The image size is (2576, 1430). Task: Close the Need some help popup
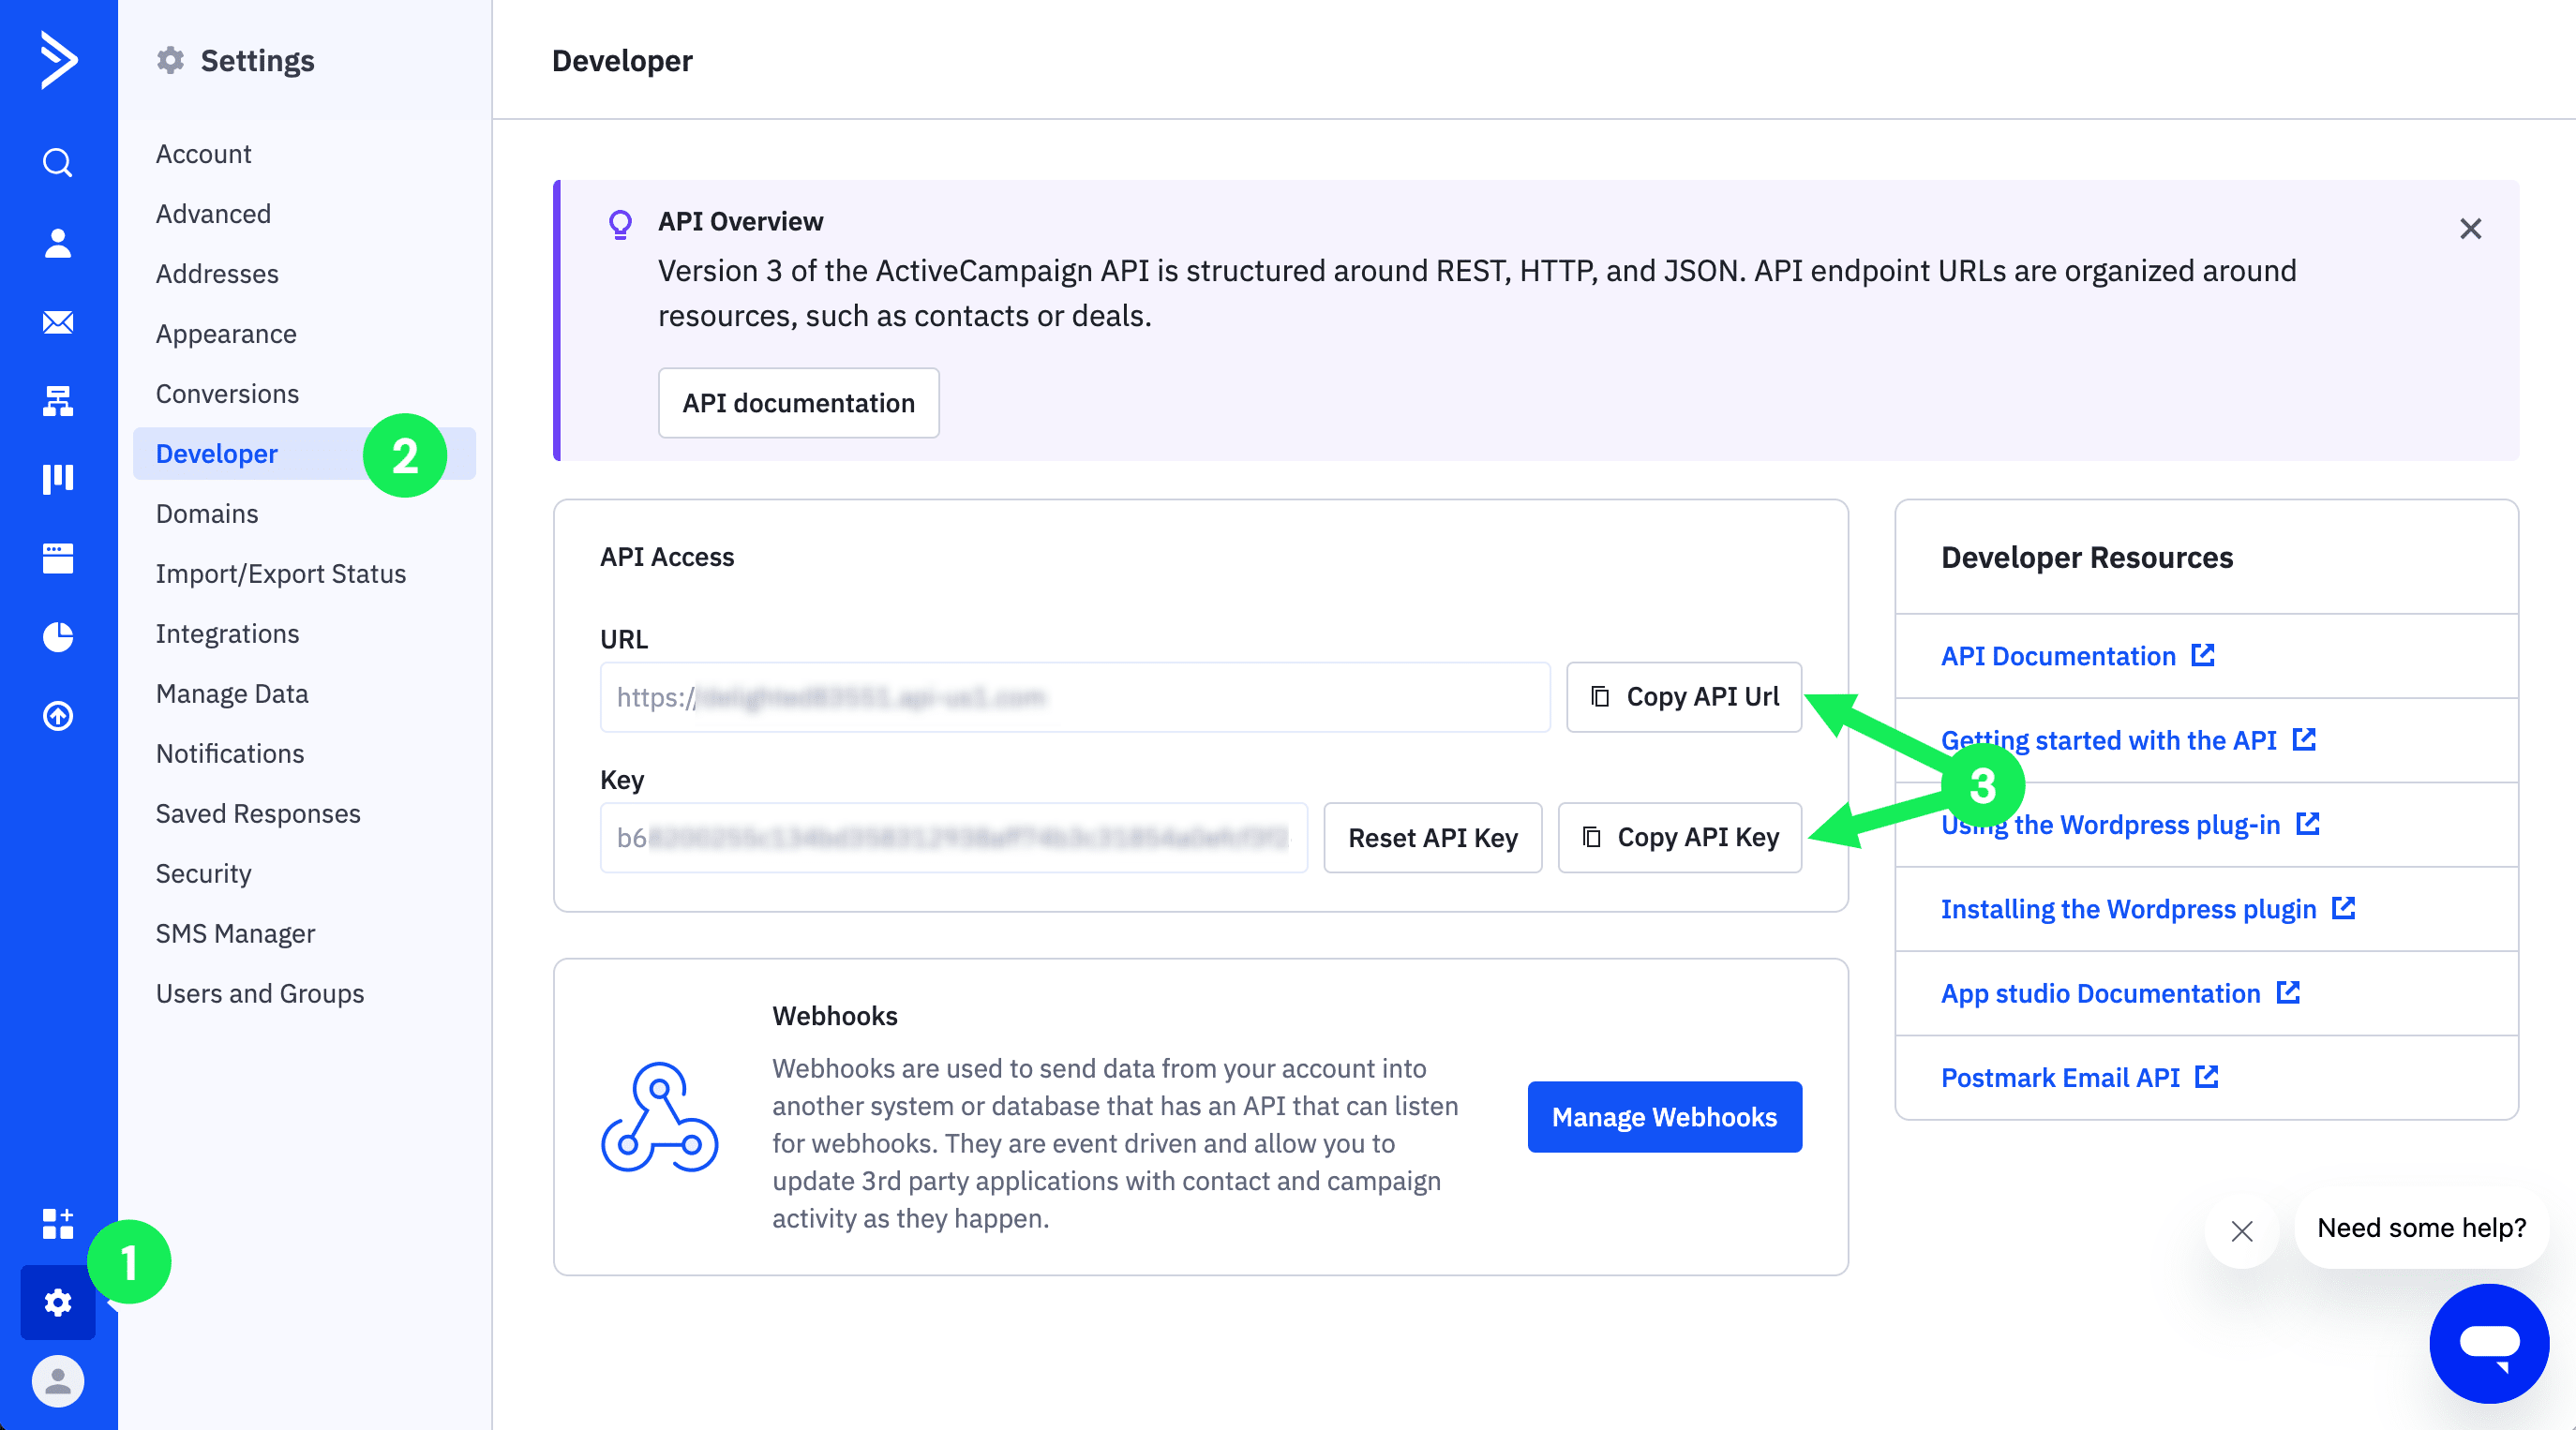(2242, 1231)
